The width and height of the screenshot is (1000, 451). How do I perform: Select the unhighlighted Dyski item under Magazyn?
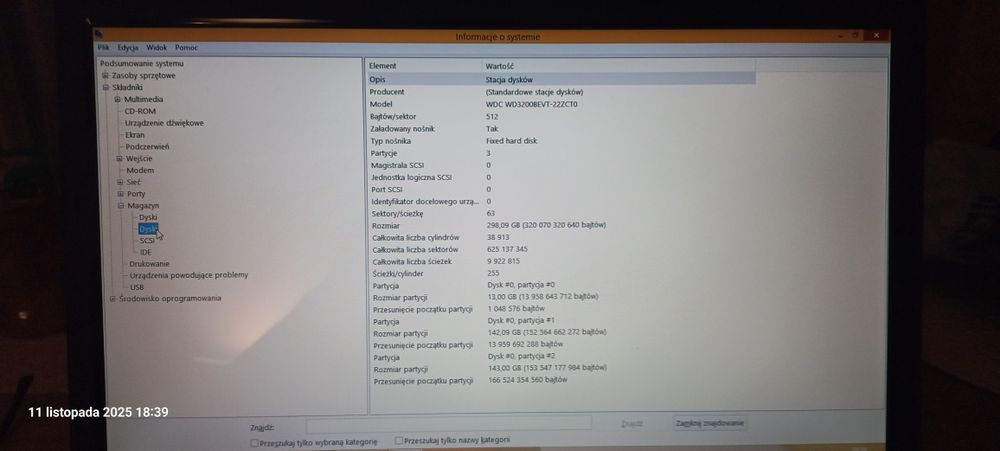click(x=148, y=218)
